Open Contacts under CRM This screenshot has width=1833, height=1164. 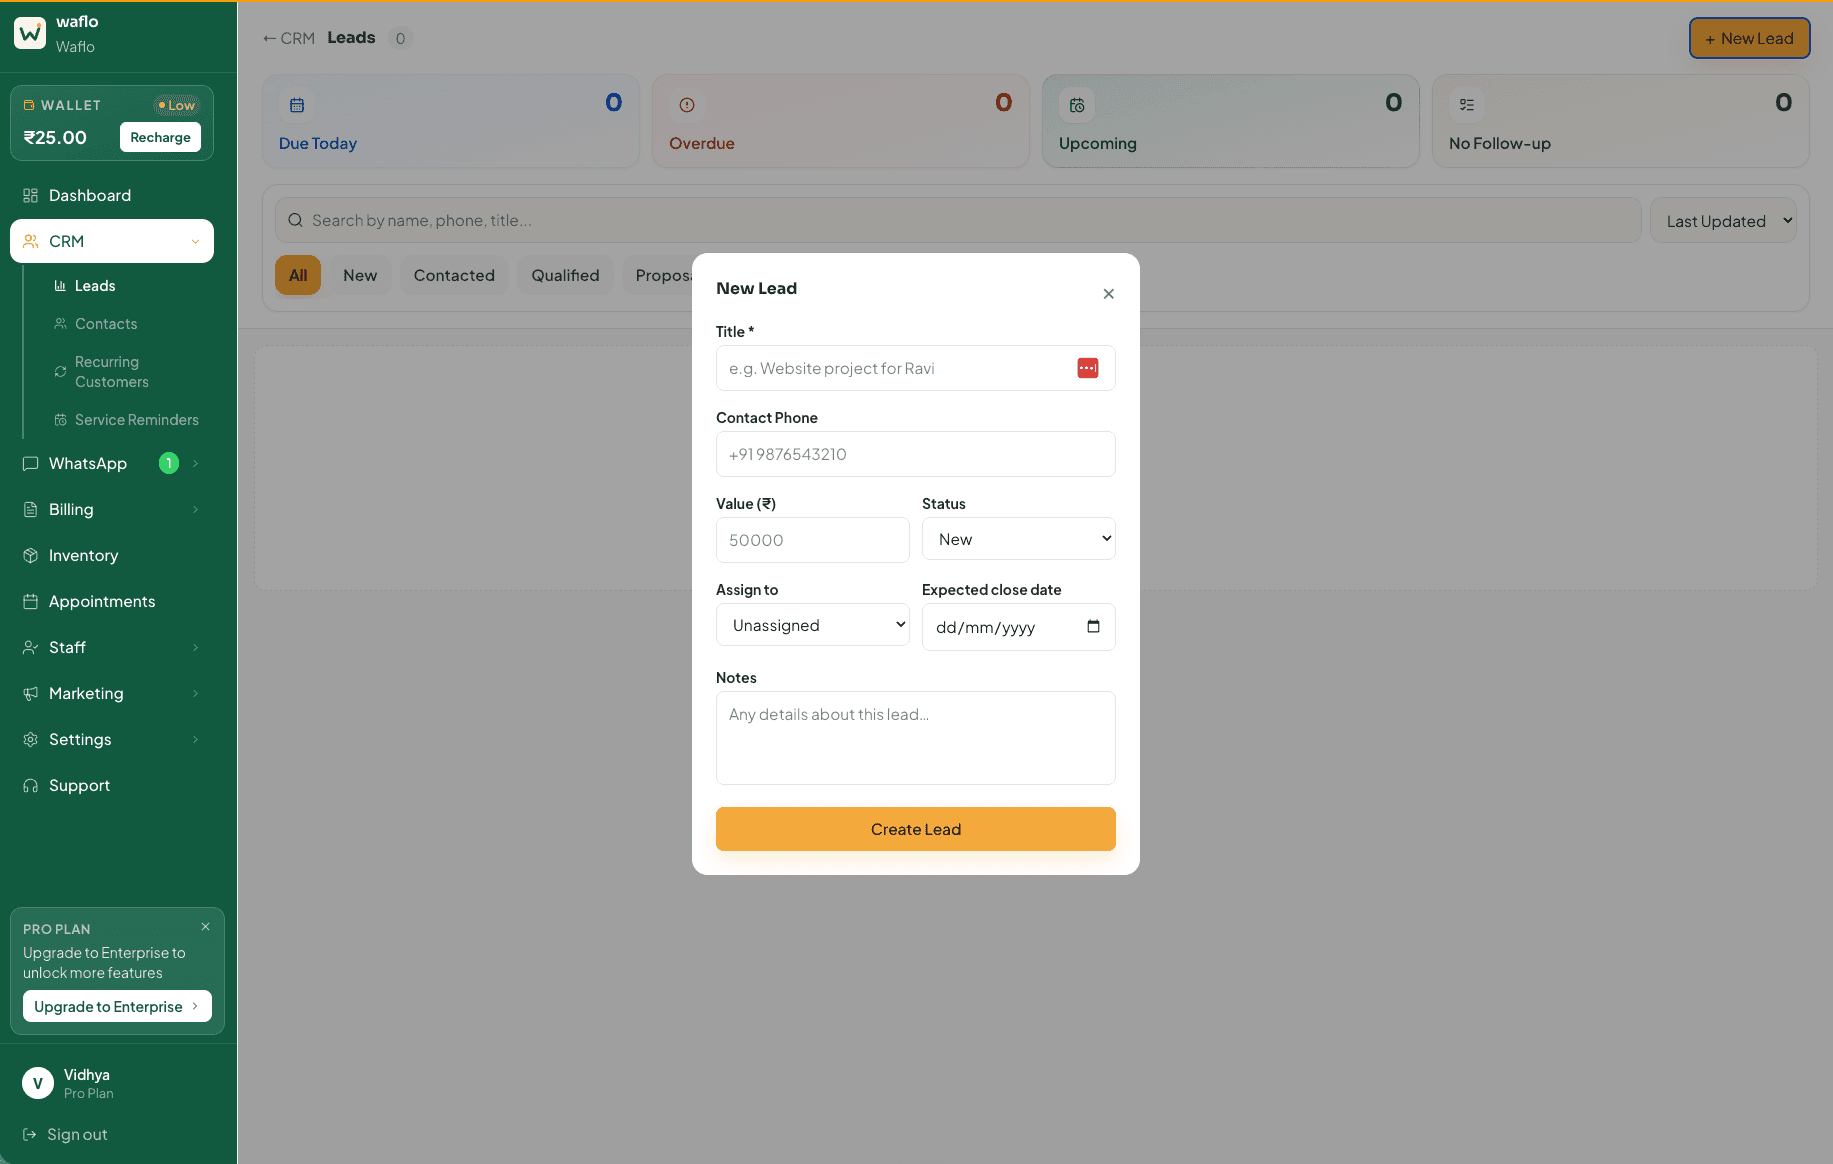(106, 324)
